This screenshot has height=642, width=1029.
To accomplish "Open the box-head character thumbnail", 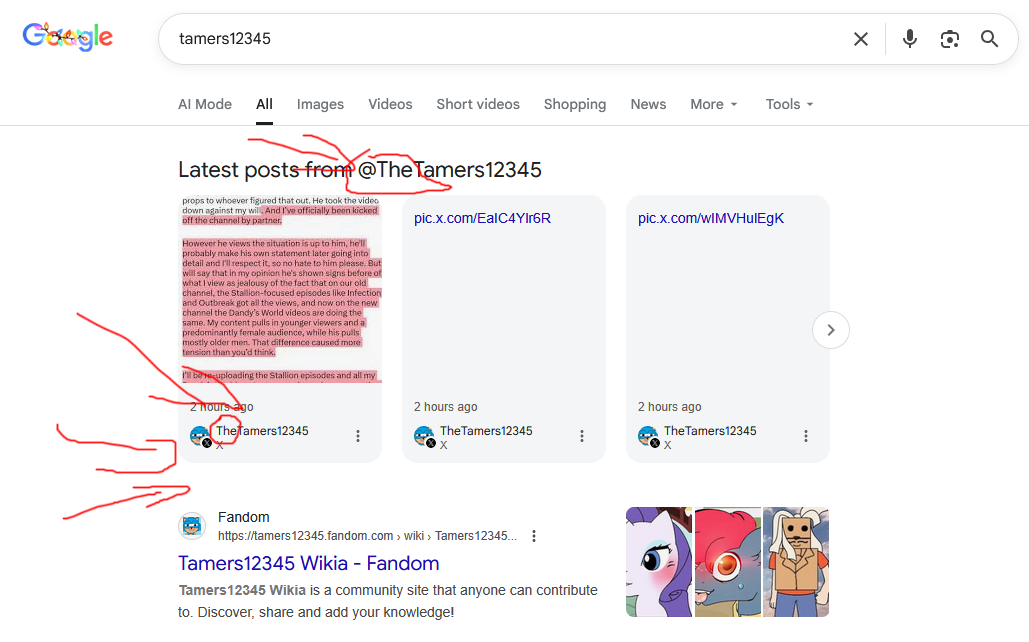I will pos(796,562).
